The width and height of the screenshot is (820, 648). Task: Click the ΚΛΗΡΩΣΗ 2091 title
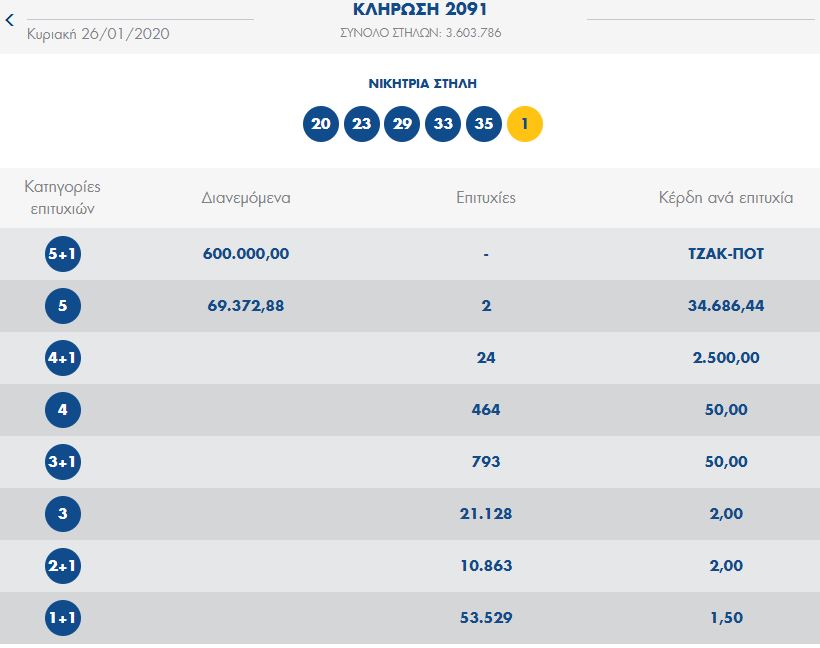[x=421, y=11]
